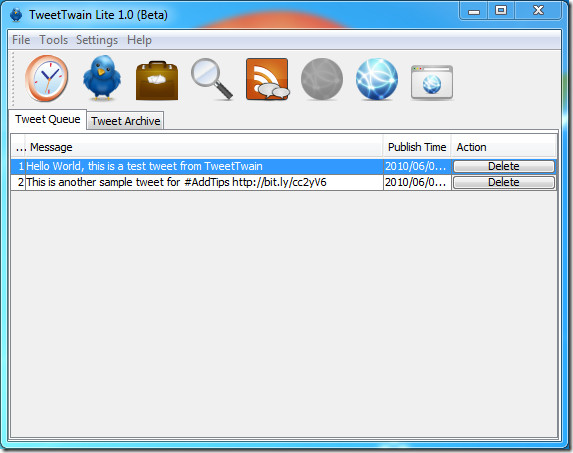The image size is (573, 453).
Task: Click the Action column header
Action: [504, 147]
